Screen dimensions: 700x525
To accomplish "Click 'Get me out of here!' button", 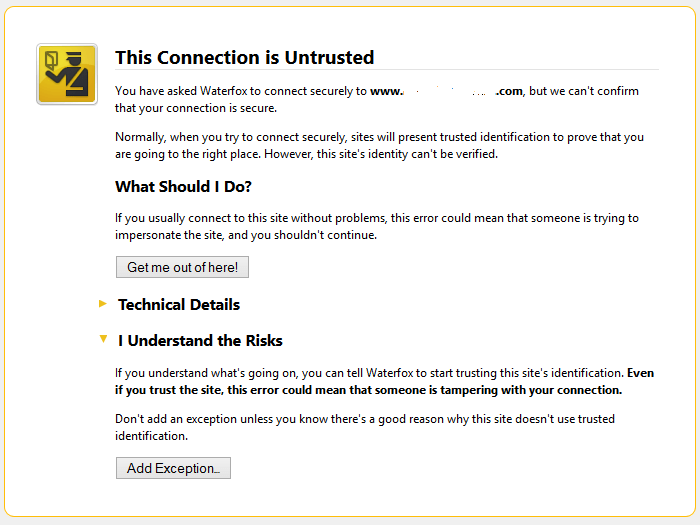I will [x=182, y=267].
